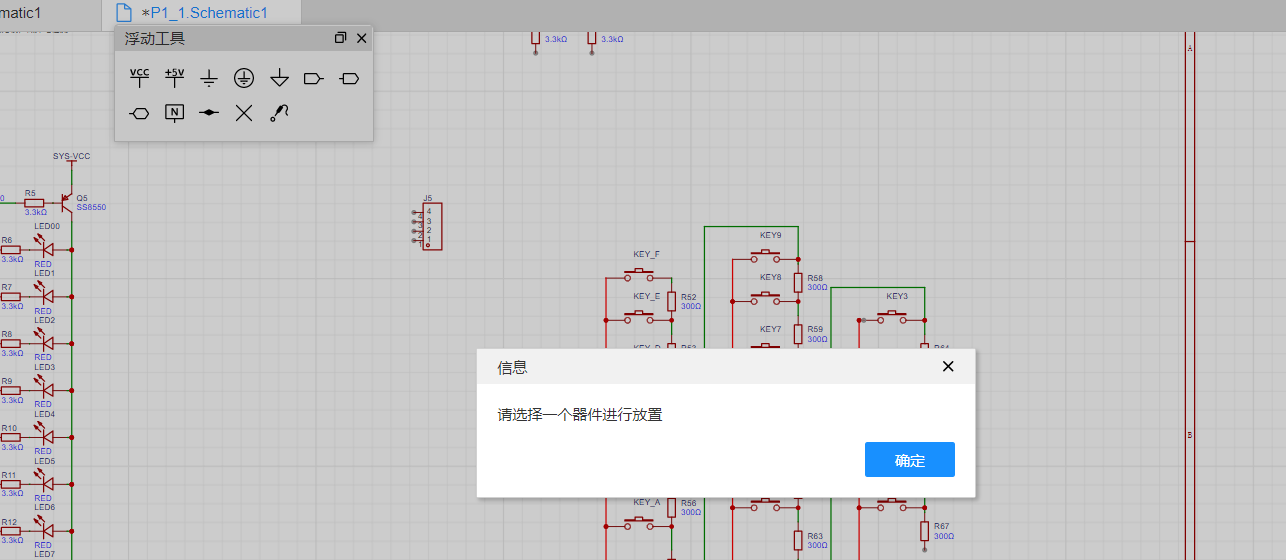Select the VCC power symbol tool
Screen dimensions: 1286x560
click(x=139, y=78)
